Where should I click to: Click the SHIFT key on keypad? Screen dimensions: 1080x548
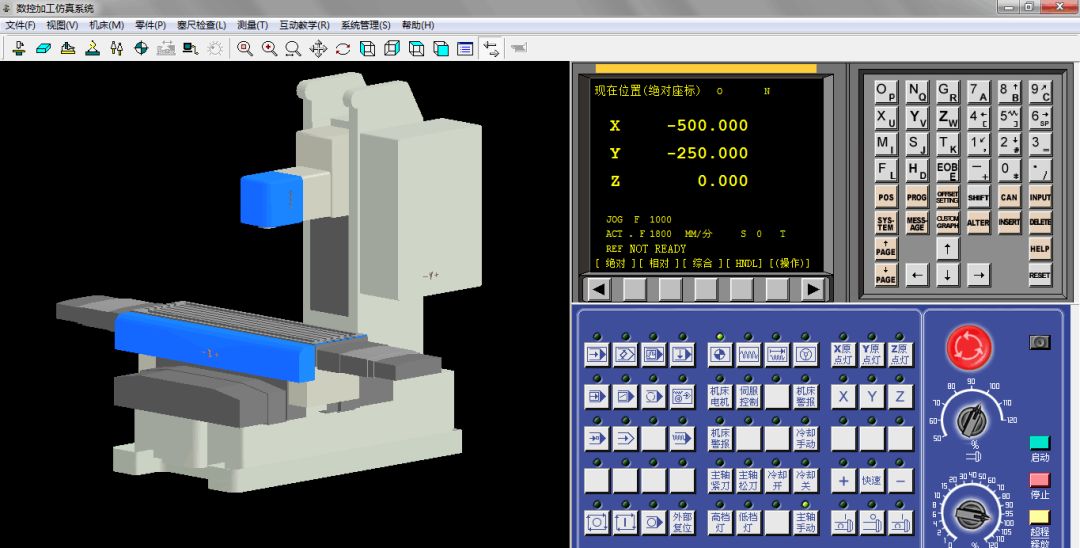pos(978,197)
